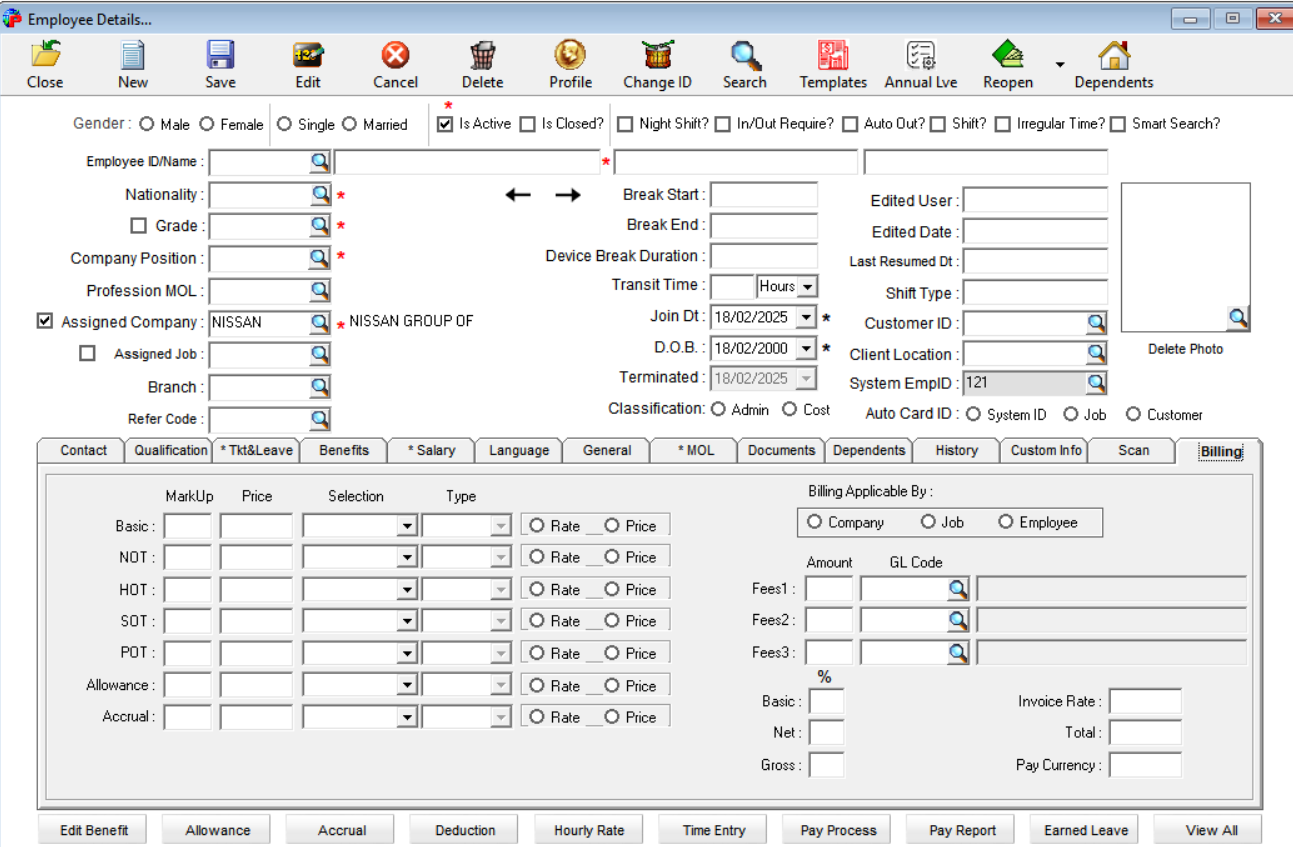This screenshot has width=1293, height=847.
Task: Expand the Accrual row Selection dropdown
Action: tap(407, 718)
